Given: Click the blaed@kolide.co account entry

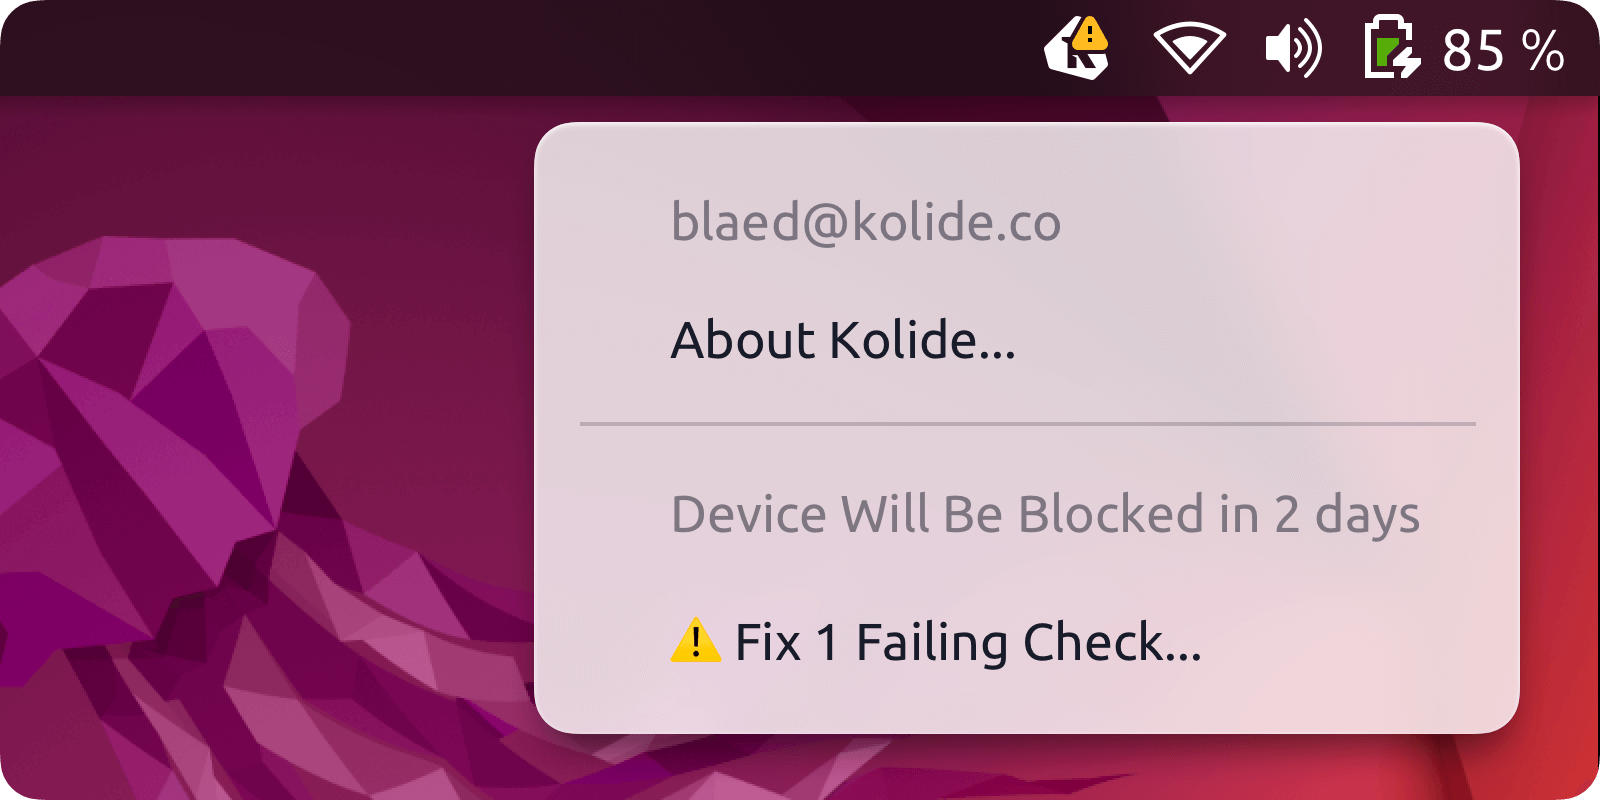Looking at the screenshot, I should point(865,222).
